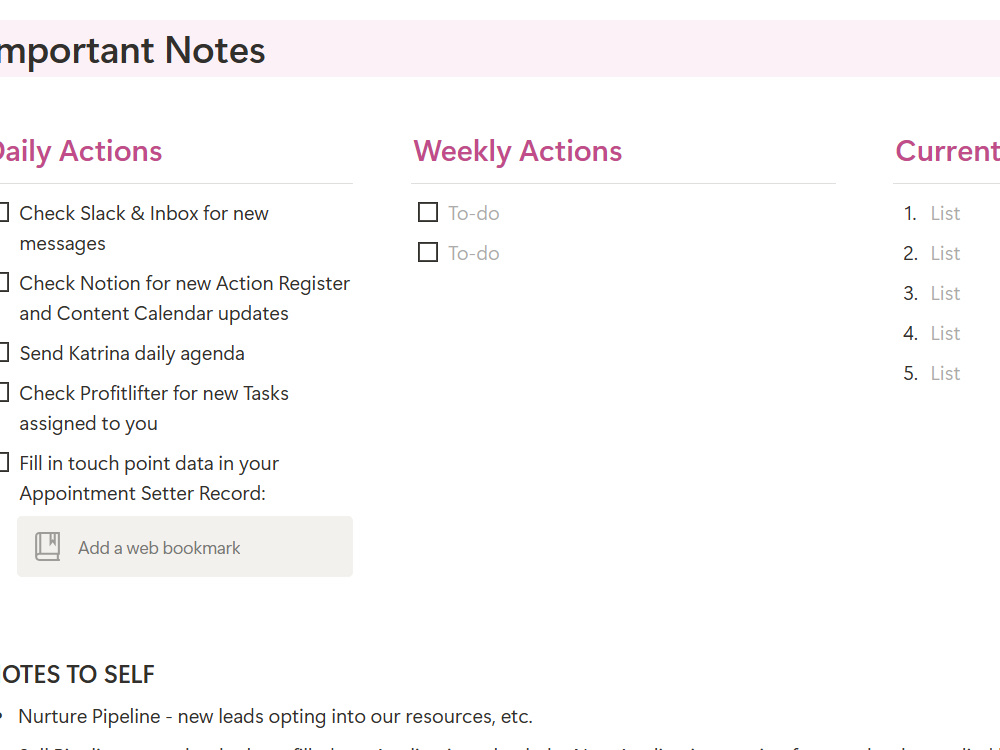Tick the Check Profitlifter for new Tasks checkbox
The image size is (1000, 750).
[3, 393]
